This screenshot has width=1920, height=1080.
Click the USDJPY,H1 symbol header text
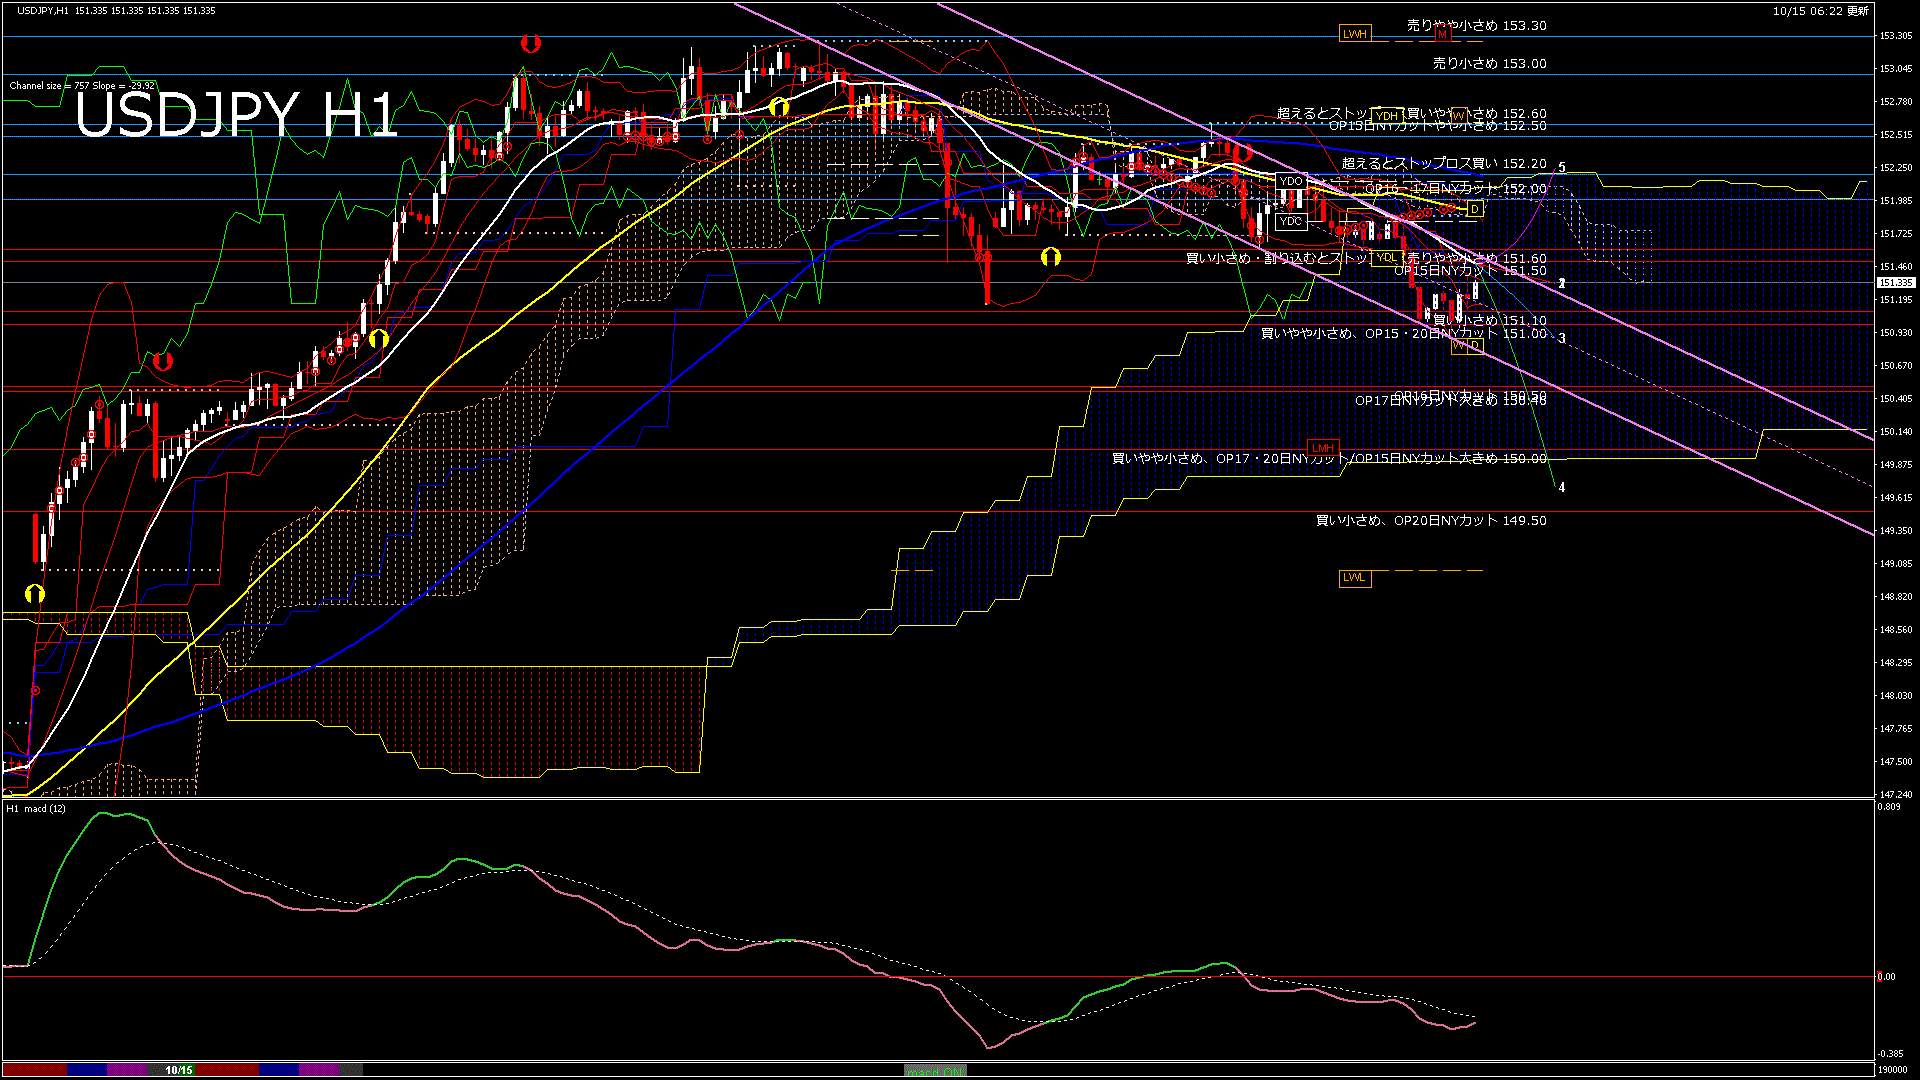tap(43, 10)
